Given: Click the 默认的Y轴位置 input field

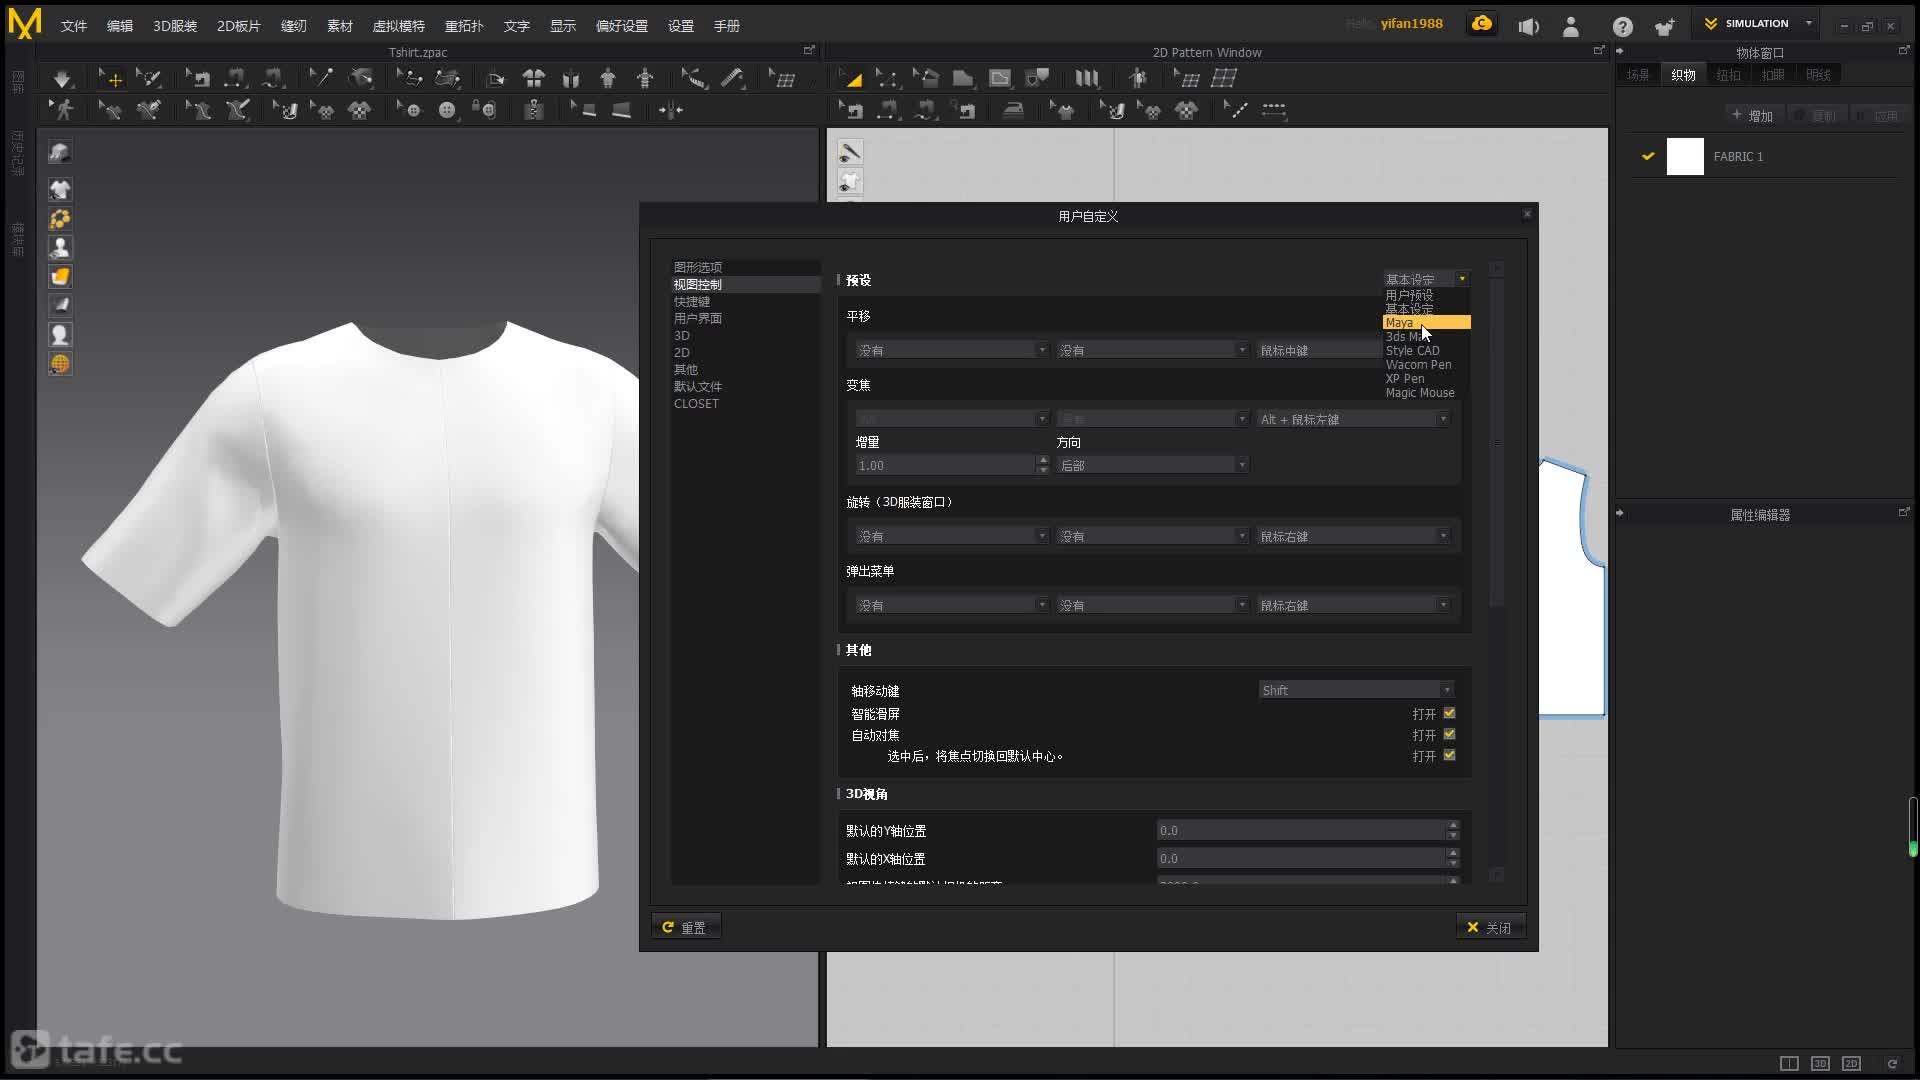Looking at the screenshot, I should point(1302,830).
